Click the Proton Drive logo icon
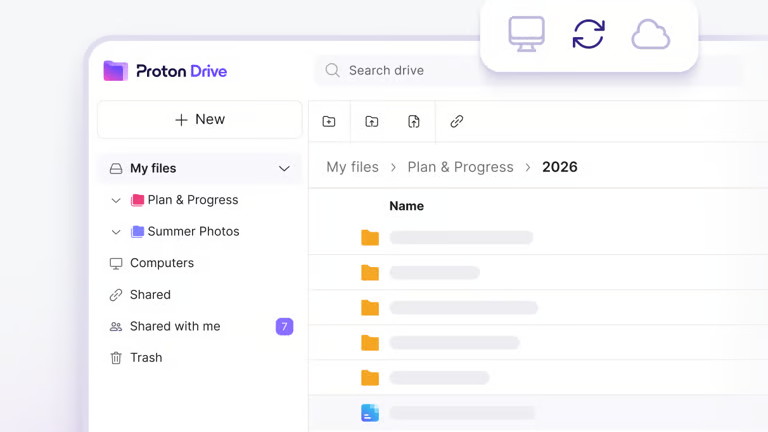768x432 pixels. point(116,71)
